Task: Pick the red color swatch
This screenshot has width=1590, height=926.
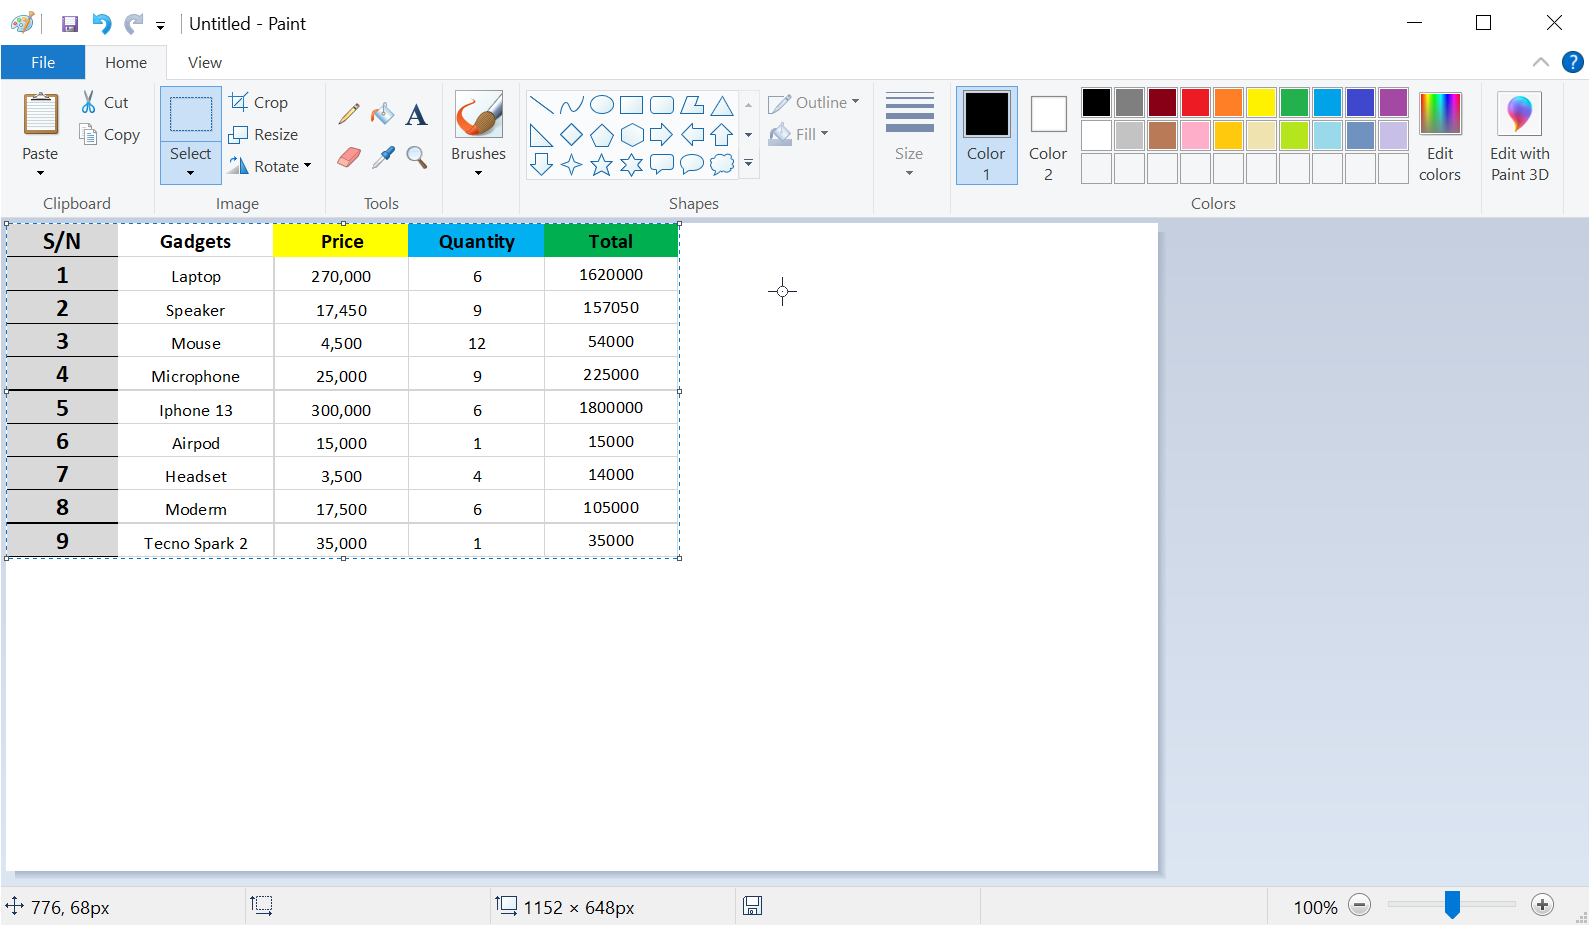Action: coord(1195,102)
